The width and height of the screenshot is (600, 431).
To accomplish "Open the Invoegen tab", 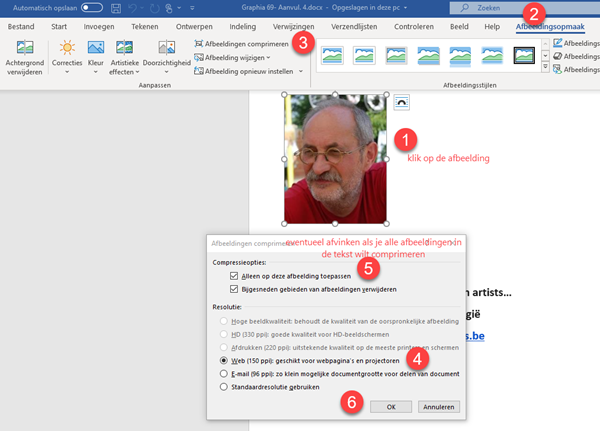I will [99, 26].
